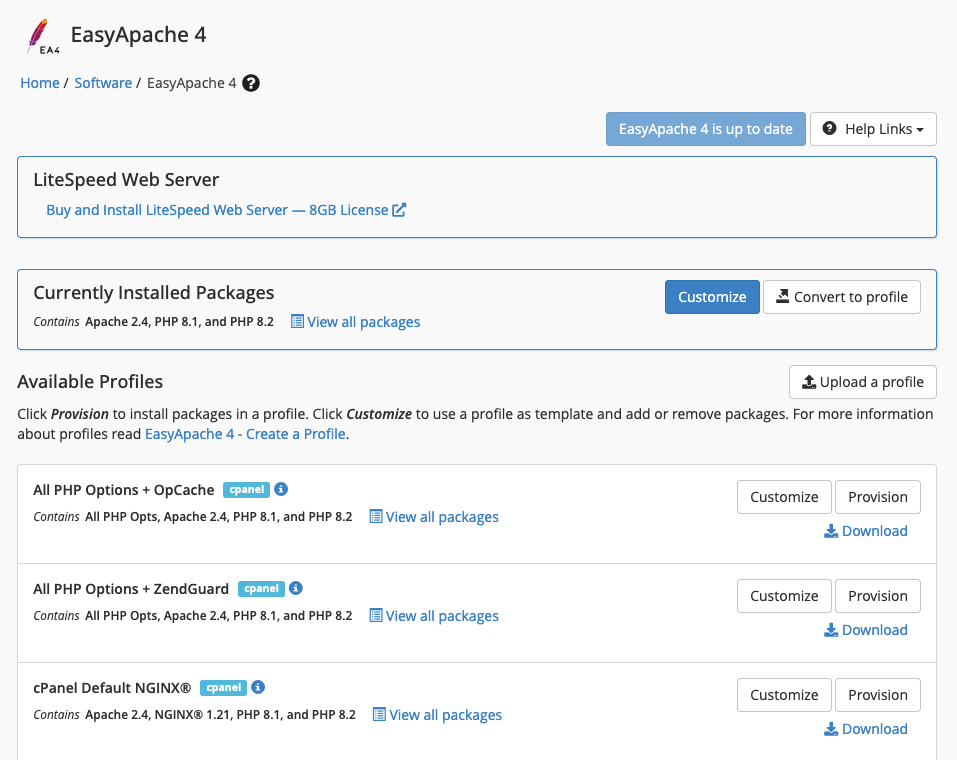
Task: Click info icon beside All PHP Options + ZendGuard
Action: [x=295, y=588]
